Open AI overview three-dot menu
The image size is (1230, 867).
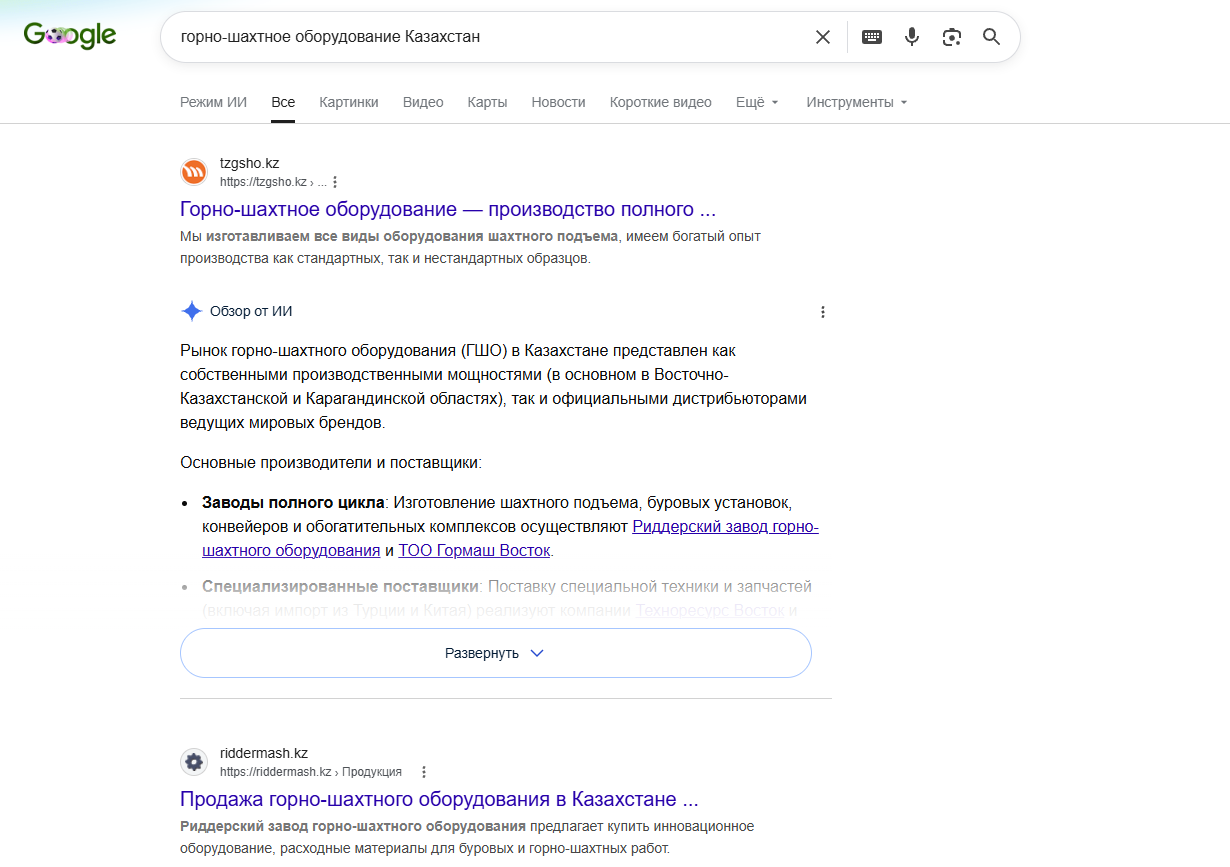click(x=823, y=312)
